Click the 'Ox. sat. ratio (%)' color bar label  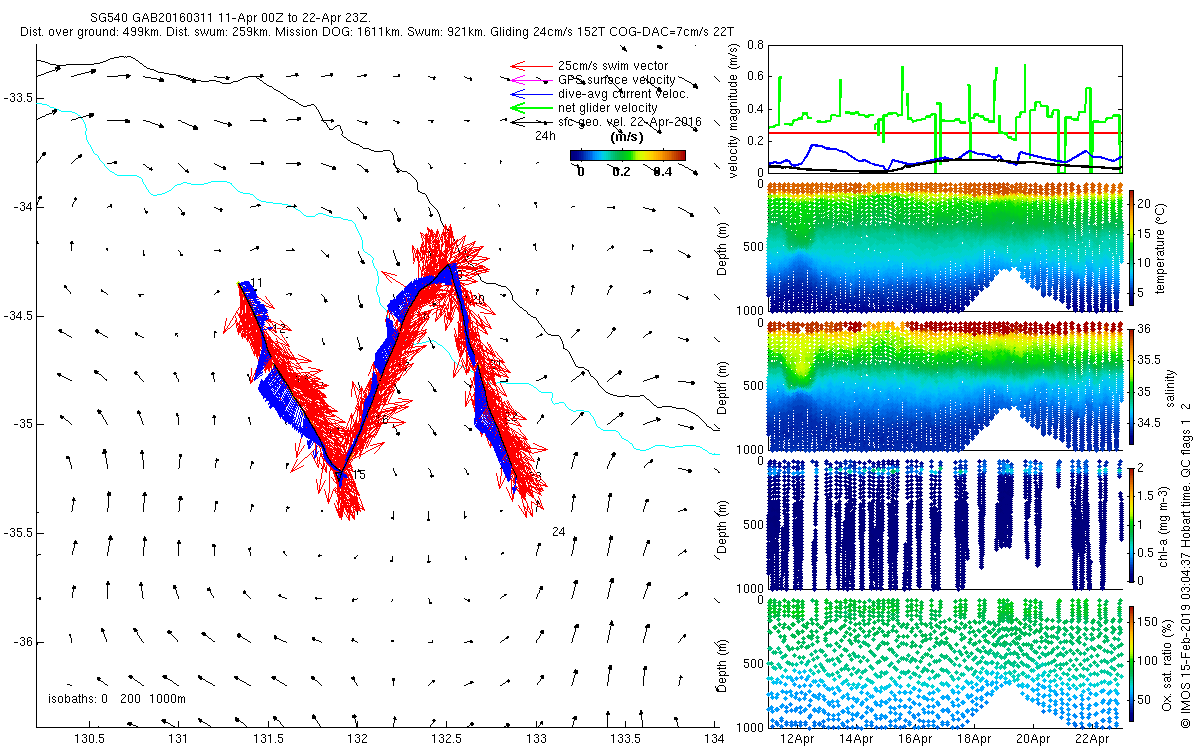(x=1167, y=663)
